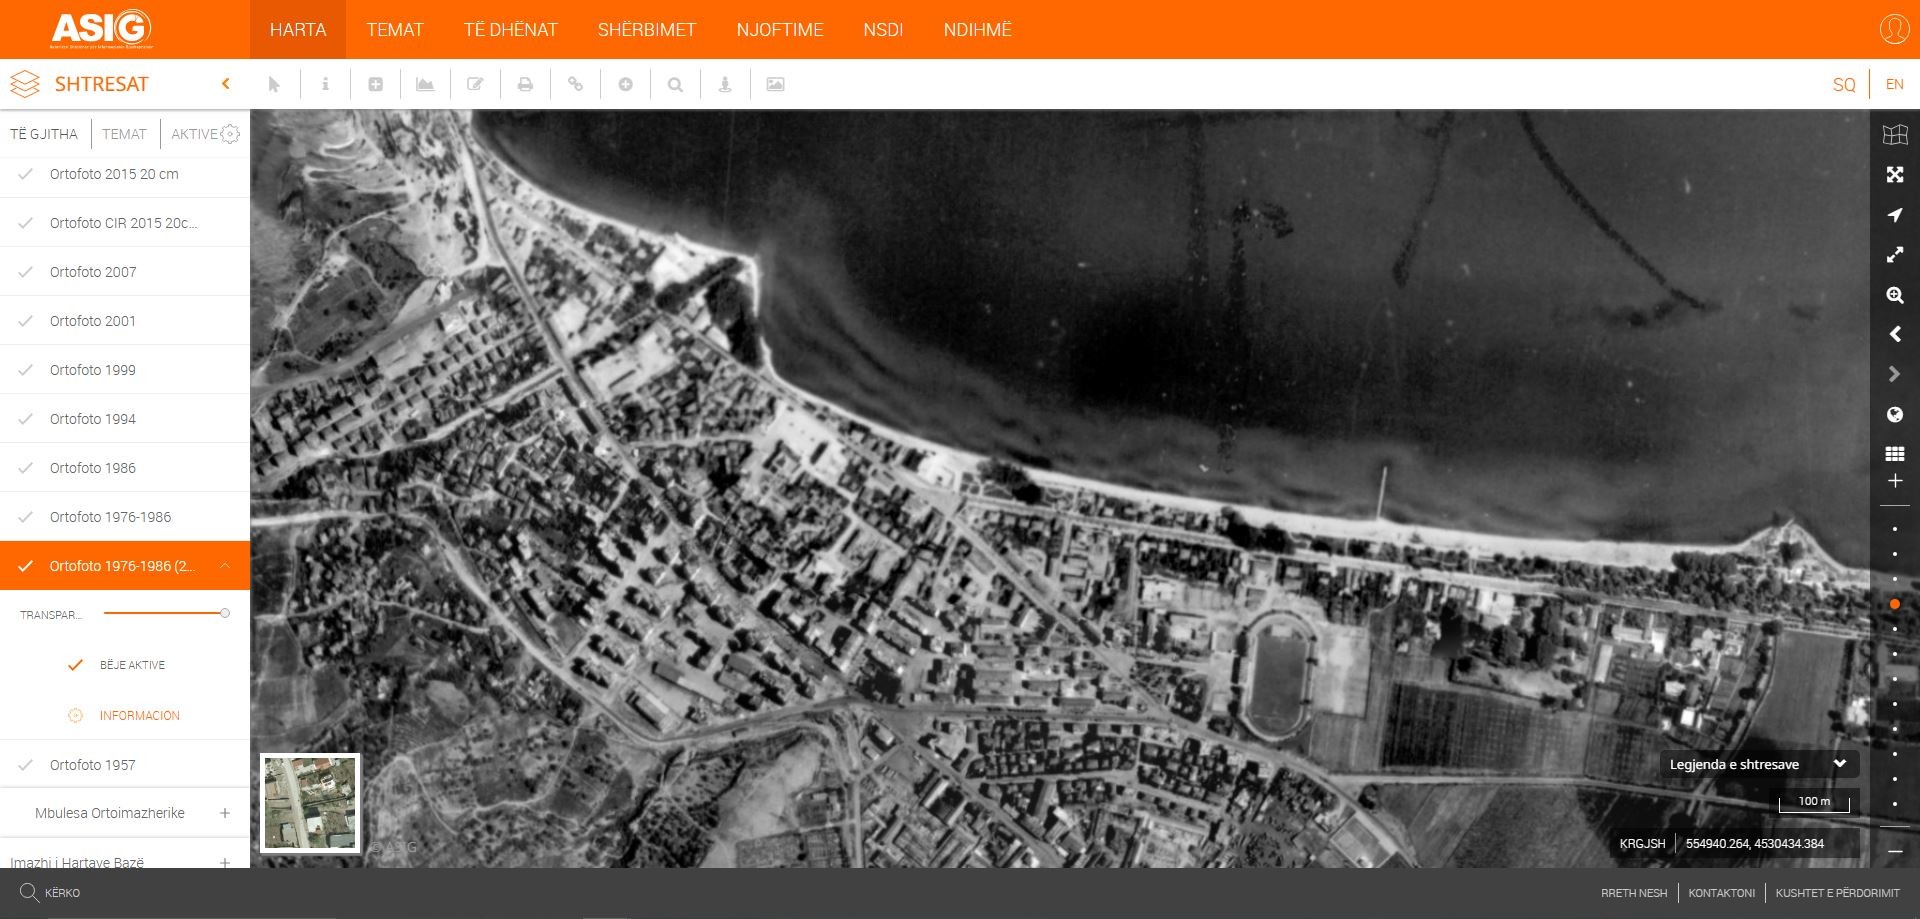Click the transparency slider handle
The height and width of the screenshot is (919, 1920).
225,613
